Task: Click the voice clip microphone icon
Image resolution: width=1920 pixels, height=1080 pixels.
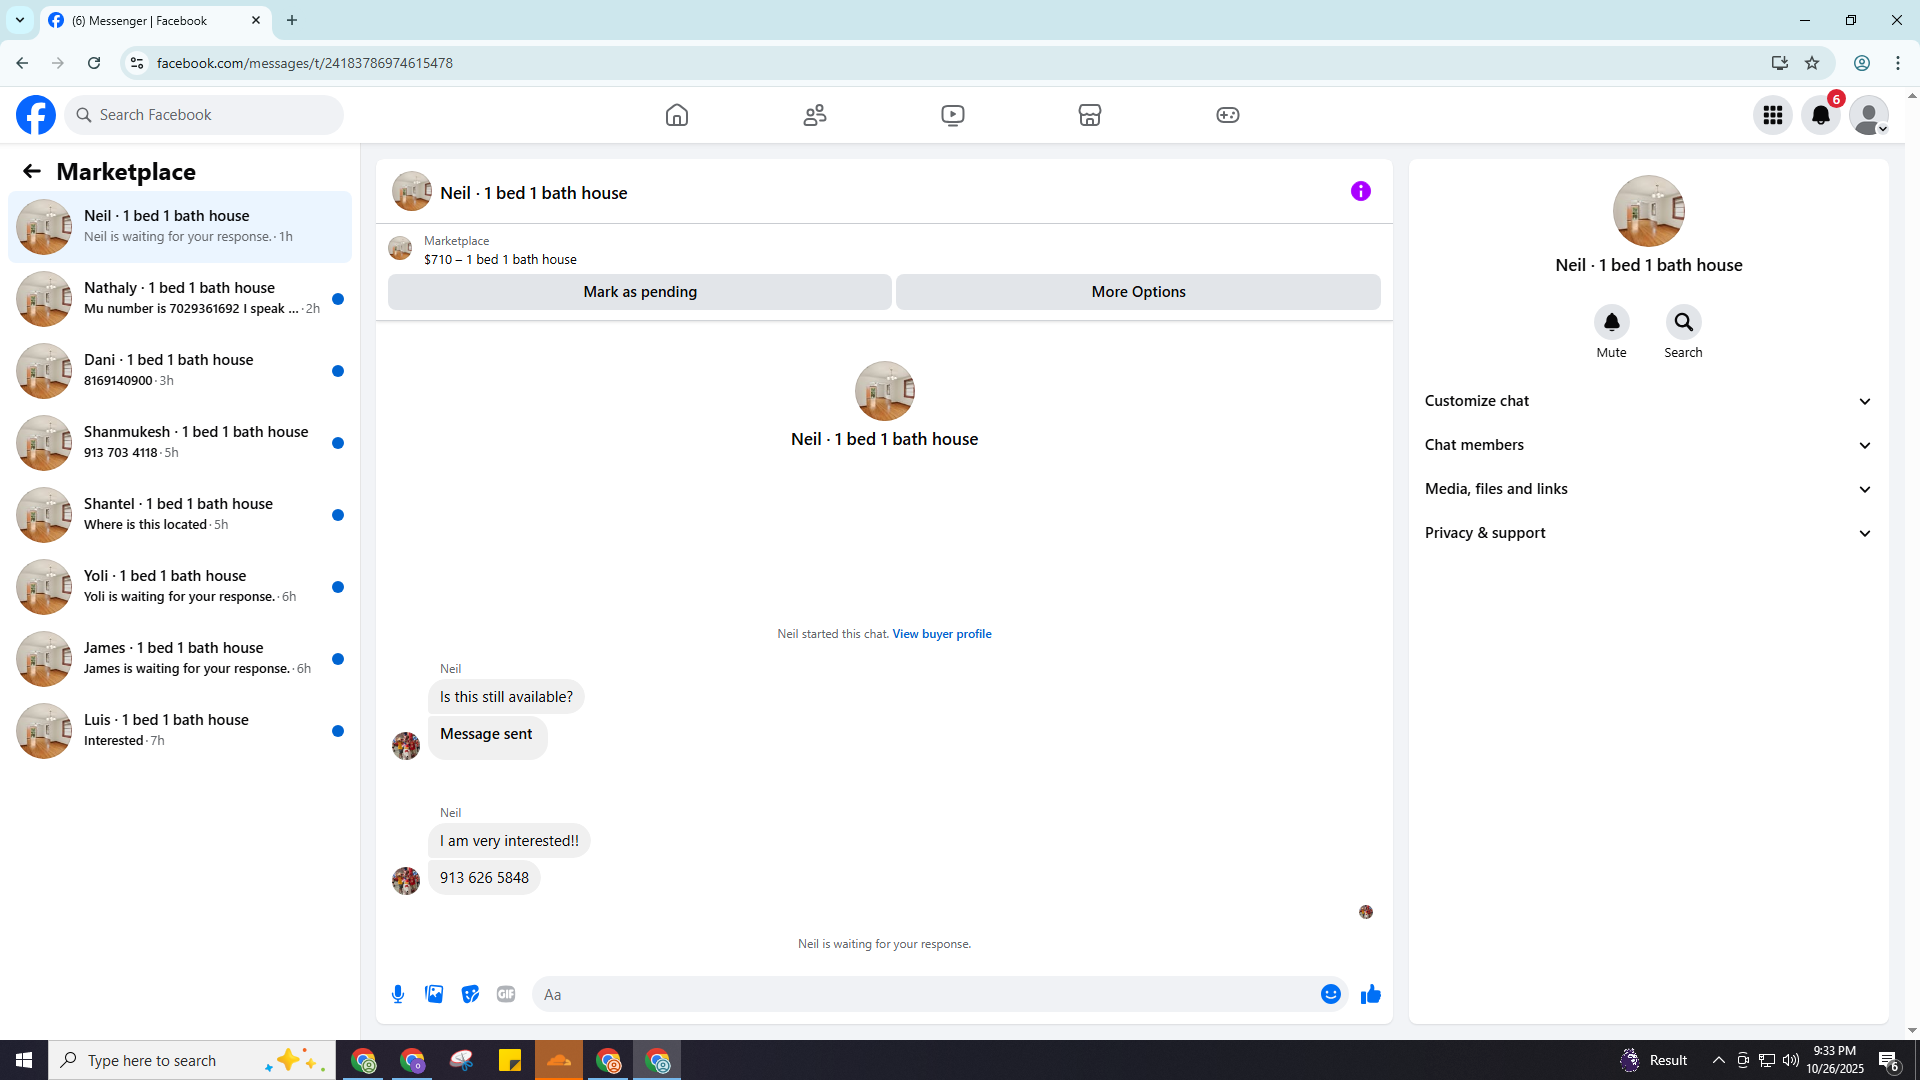Action: pyautogui.click(x=398, y=994)
